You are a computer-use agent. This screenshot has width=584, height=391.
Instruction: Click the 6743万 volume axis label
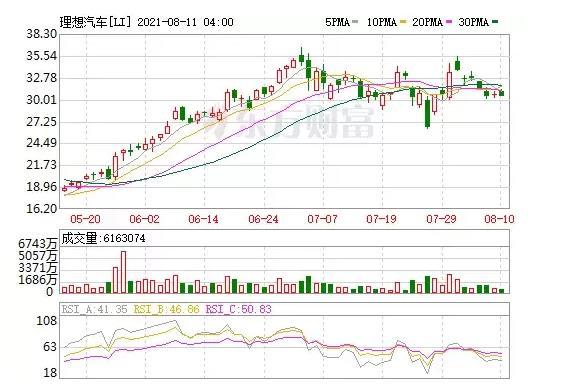tap(38, 244)
